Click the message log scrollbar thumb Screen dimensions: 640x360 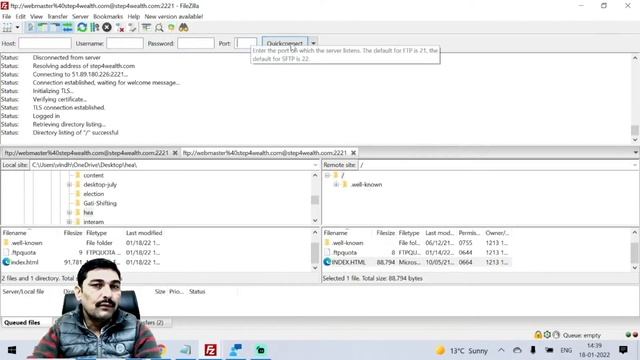(x=635, y=130)
